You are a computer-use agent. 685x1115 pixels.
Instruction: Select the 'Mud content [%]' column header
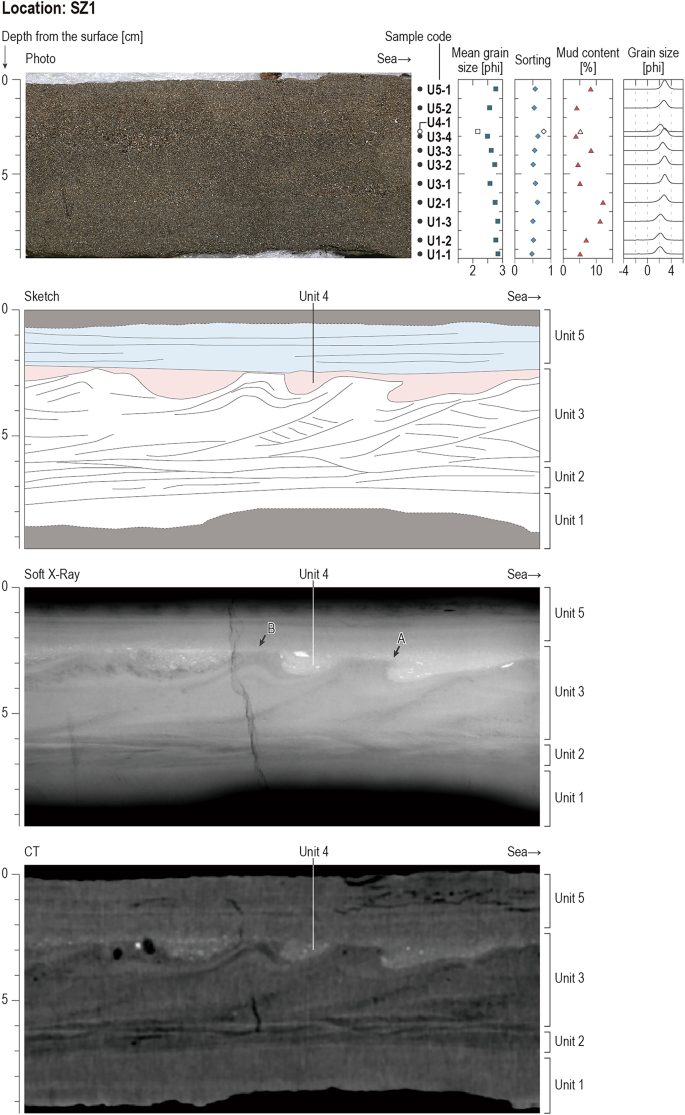click(x=588, y=60)
